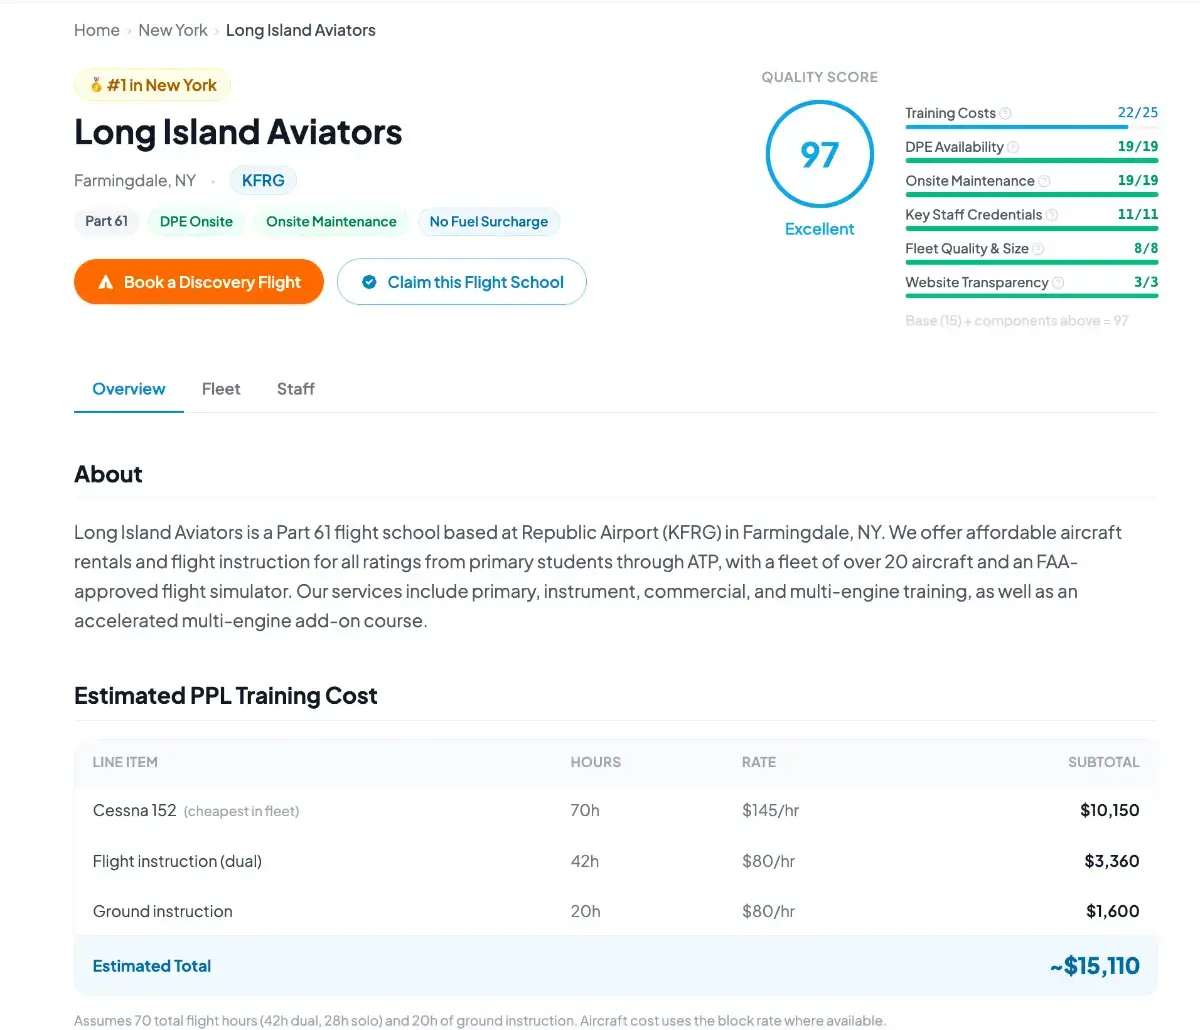The width and height of the screenshot is (1200, 1030).
Task: Click the Cessna 152 line item
Action: pos(134,810)
